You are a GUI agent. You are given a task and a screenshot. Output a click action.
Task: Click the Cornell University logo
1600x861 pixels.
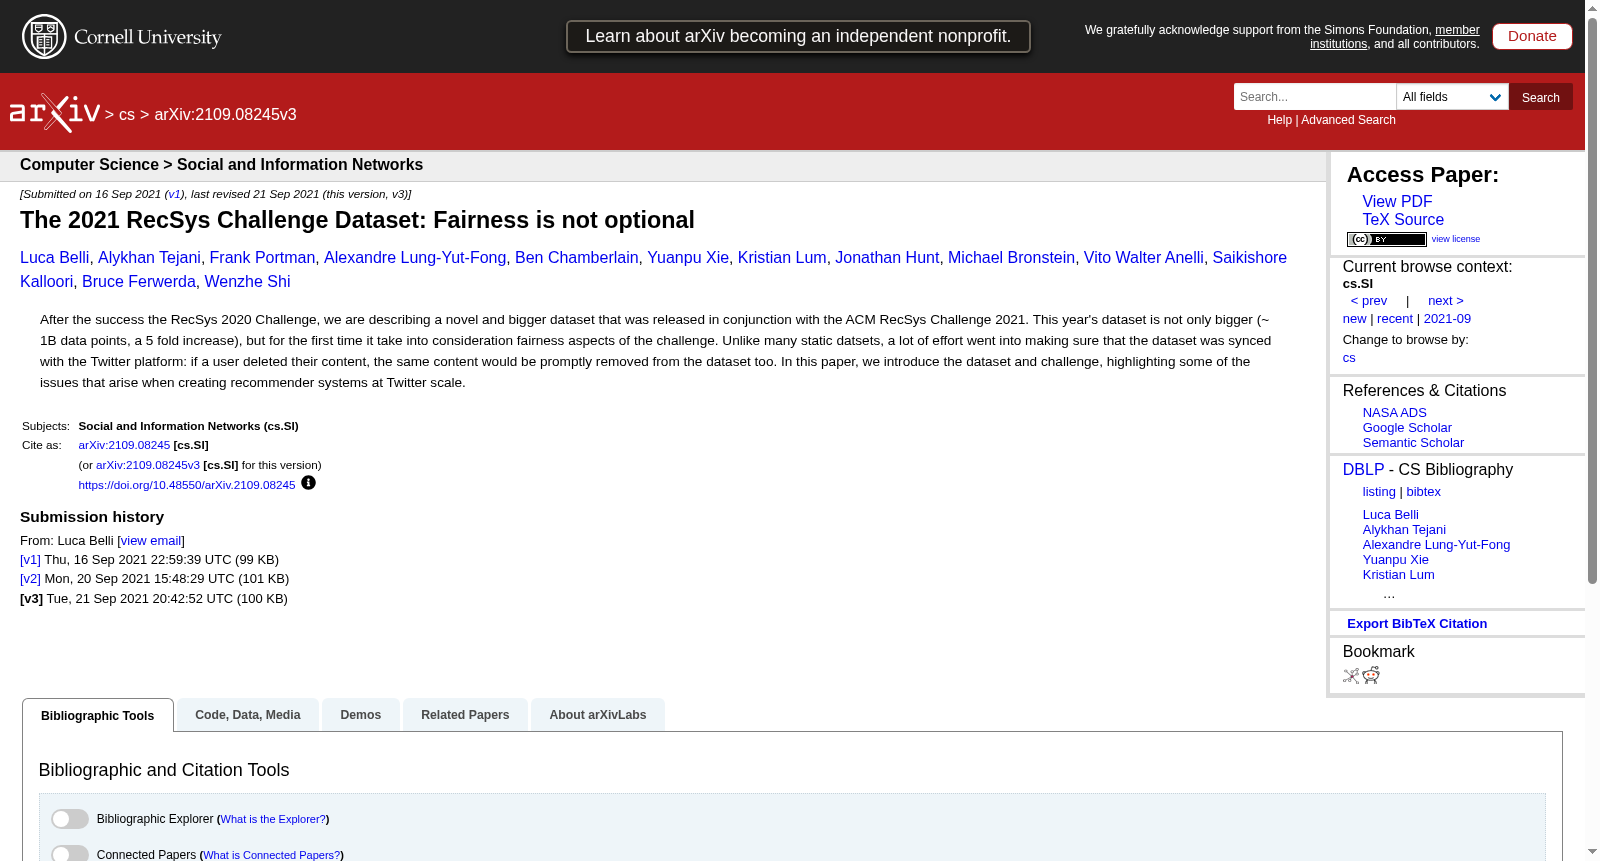122,37
